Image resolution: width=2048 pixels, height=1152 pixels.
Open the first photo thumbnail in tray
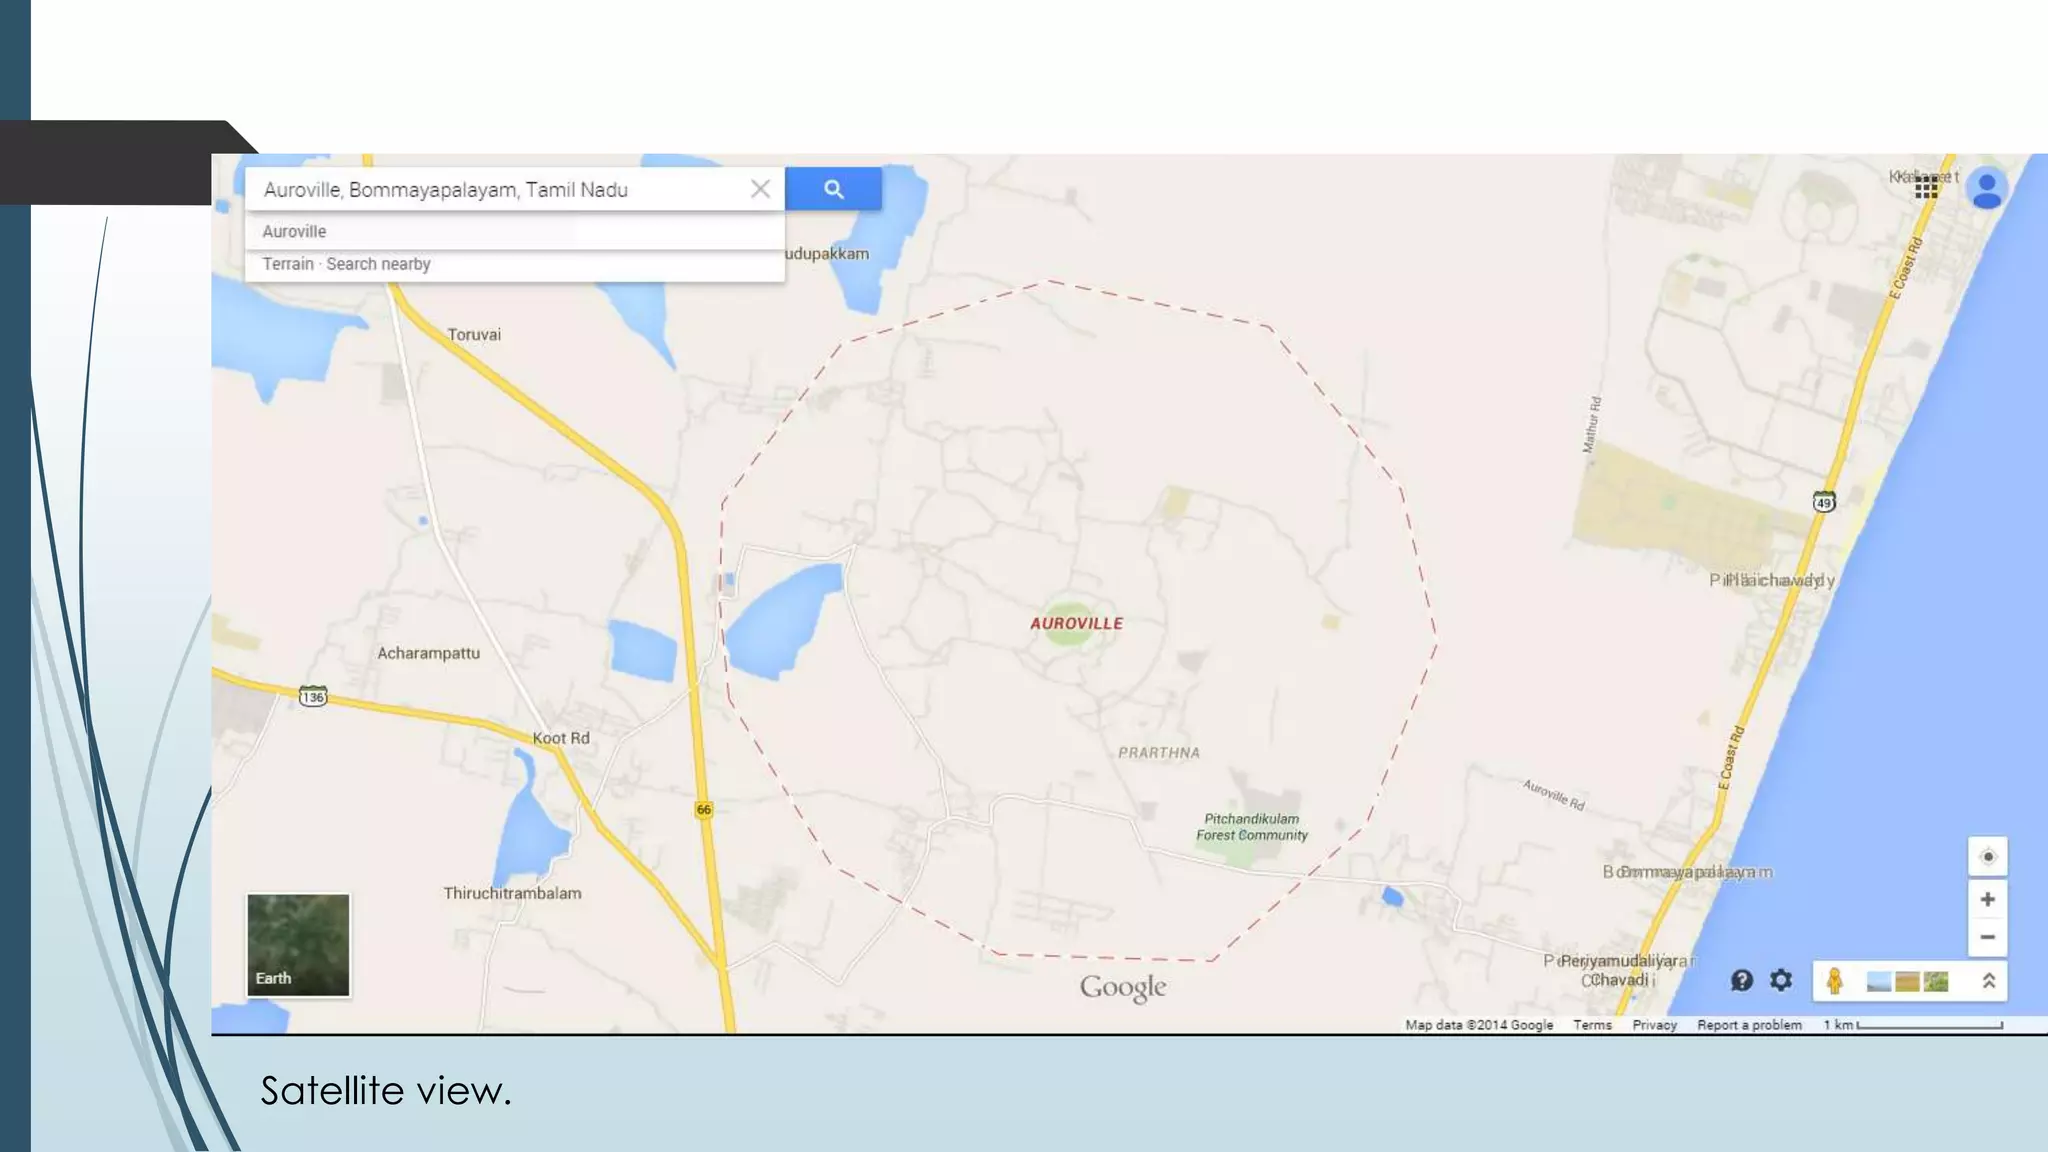click(x=1878, y=981)
